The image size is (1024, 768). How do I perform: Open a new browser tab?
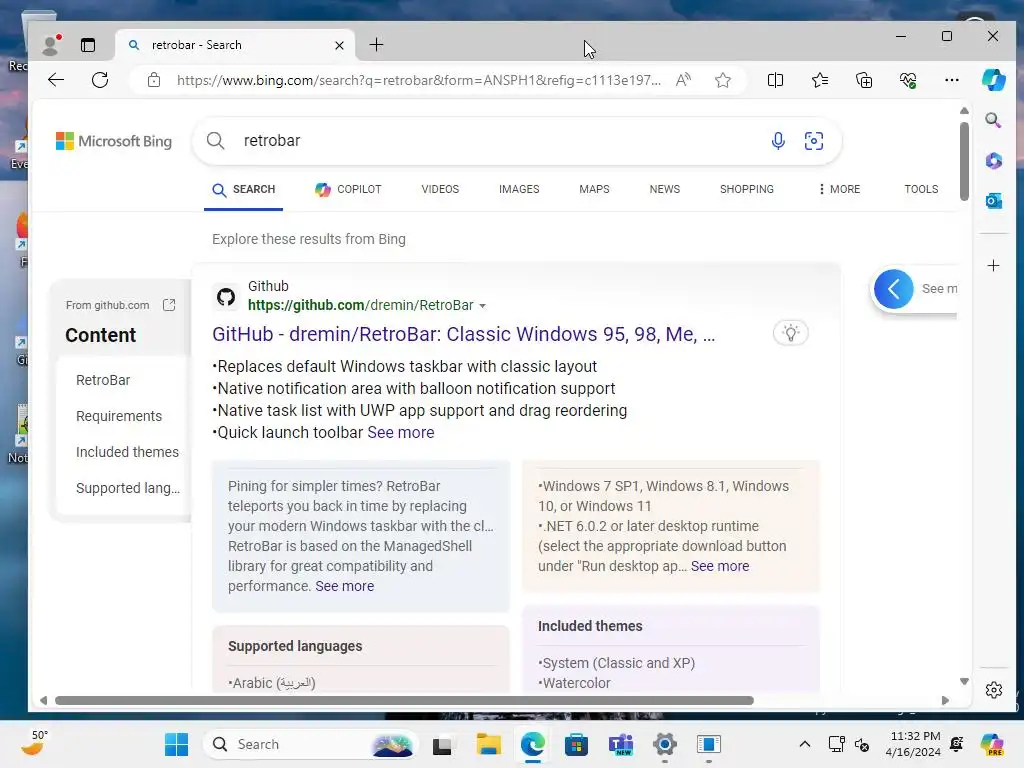click(376, 44)
